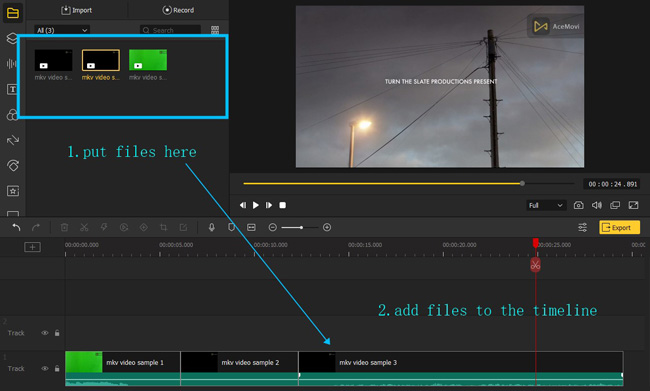Add a keyframe with diamond tool
Viewport: 650px width, 391px height.
(x=143, y=227)
